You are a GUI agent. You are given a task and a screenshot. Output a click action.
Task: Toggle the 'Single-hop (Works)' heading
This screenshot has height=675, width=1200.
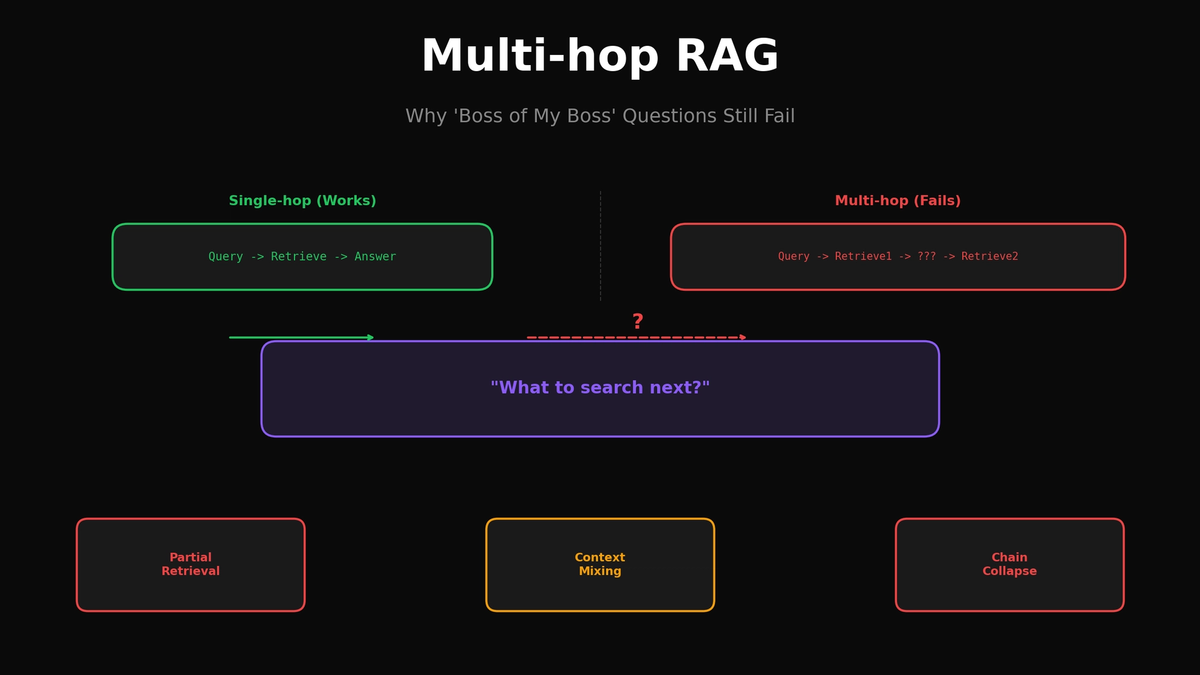302,200
